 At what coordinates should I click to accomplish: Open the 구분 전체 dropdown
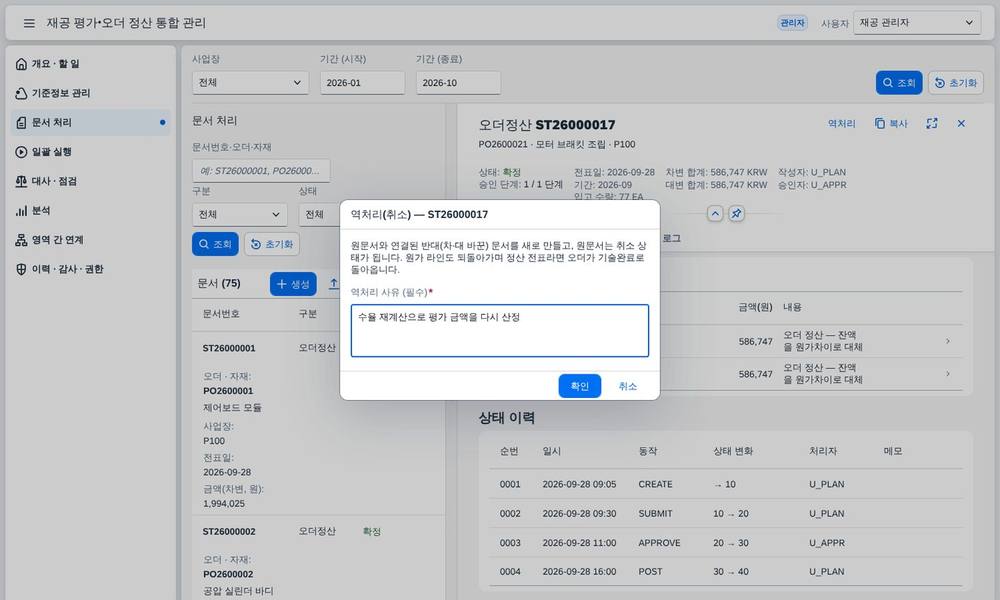coord(239,214)
